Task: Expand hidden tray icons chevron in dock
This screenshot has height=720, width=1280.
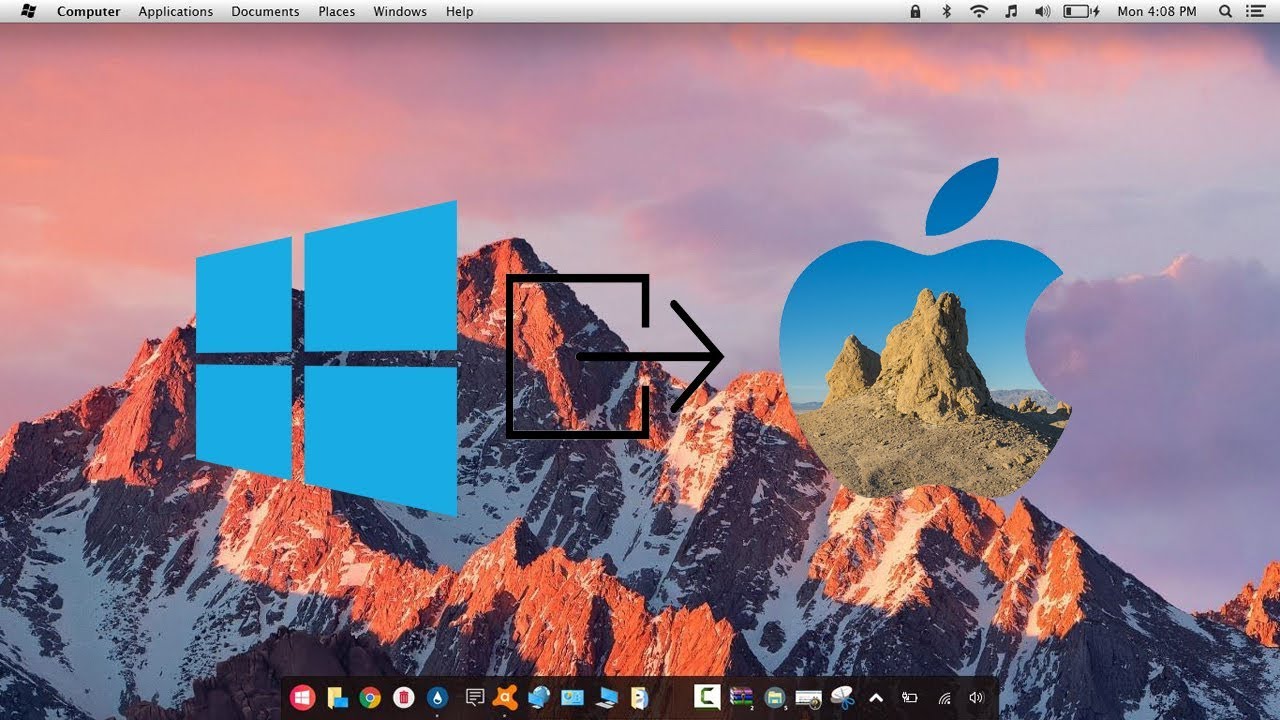Action: [x=876, y=698]
